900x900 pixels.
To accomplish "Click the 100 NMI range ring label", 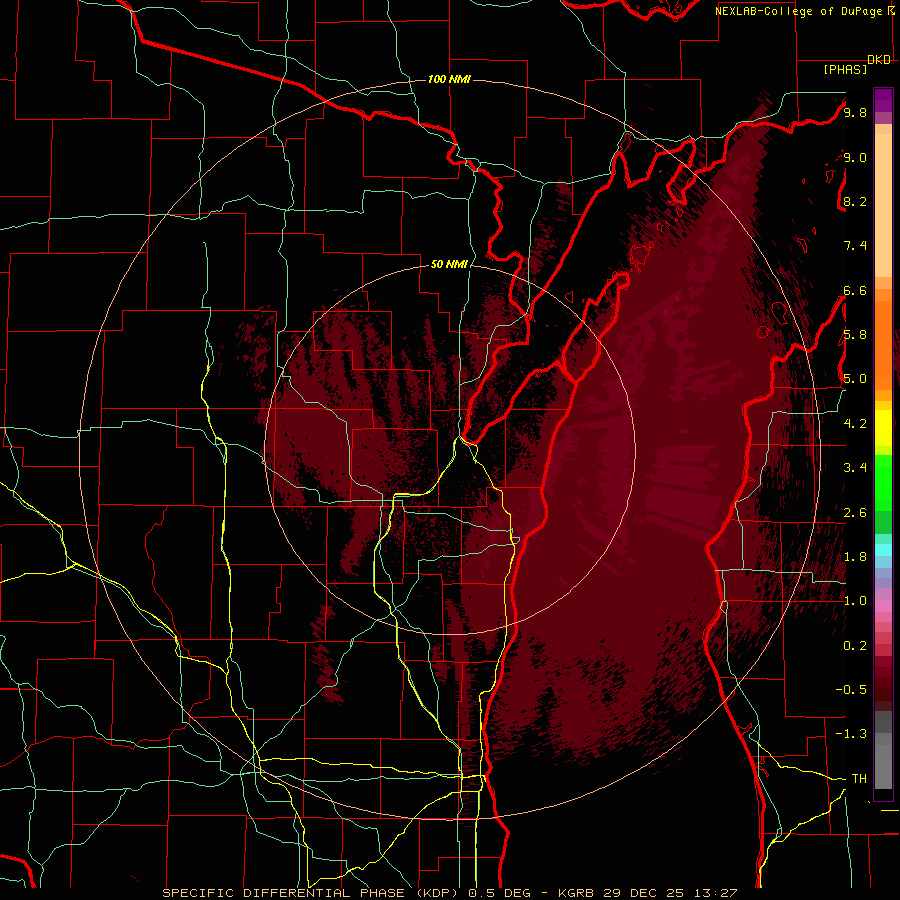I will coord(449,79).
